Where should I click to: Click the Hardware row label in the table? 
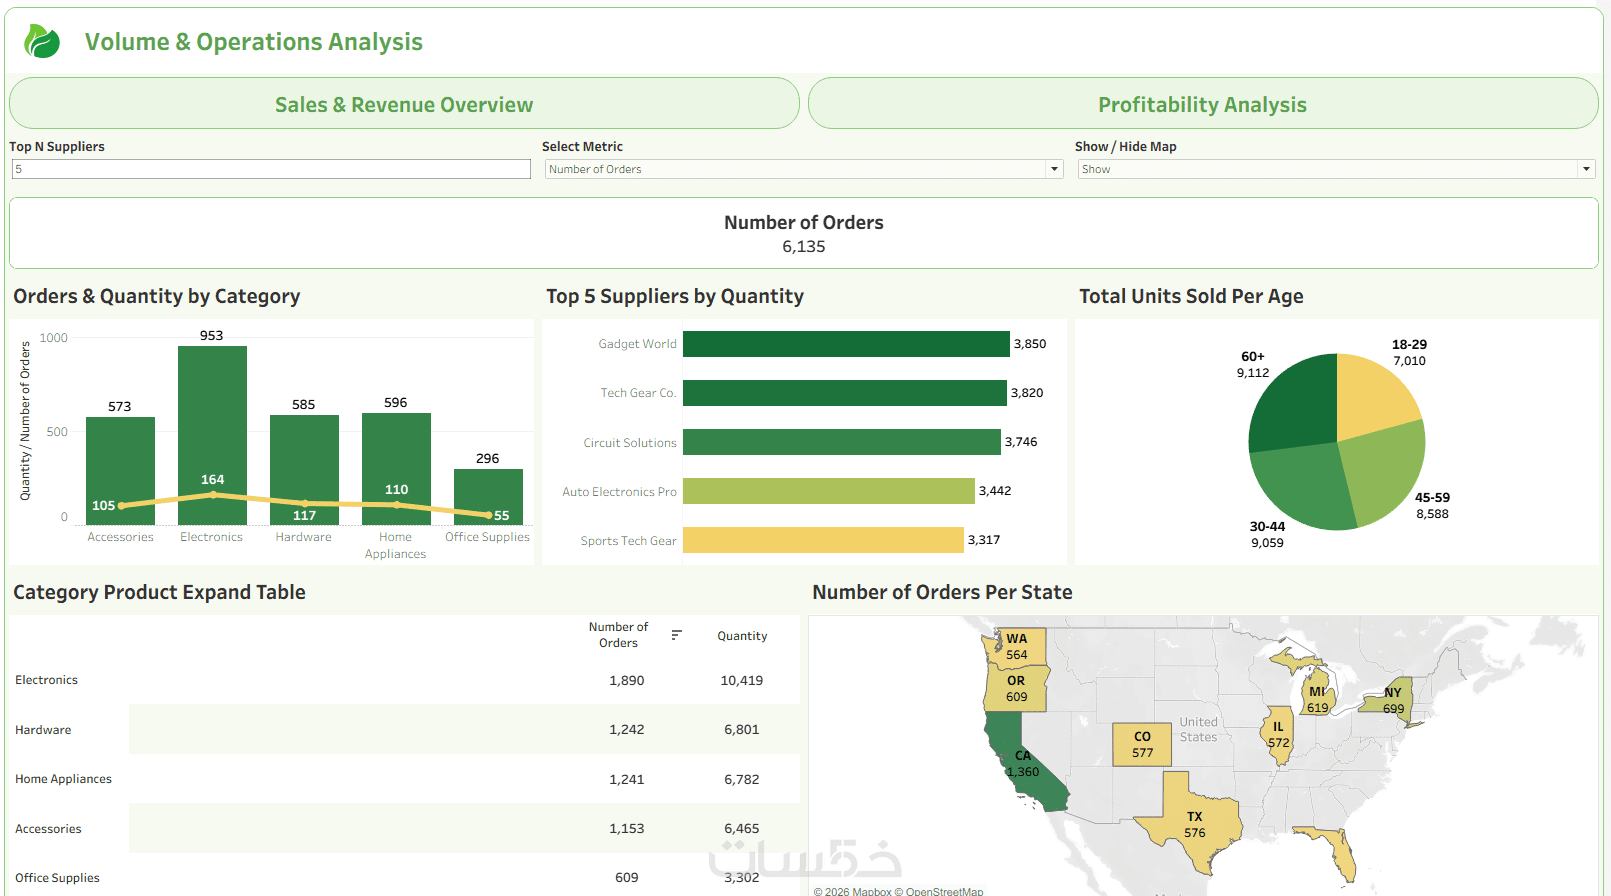pos(43,730)
